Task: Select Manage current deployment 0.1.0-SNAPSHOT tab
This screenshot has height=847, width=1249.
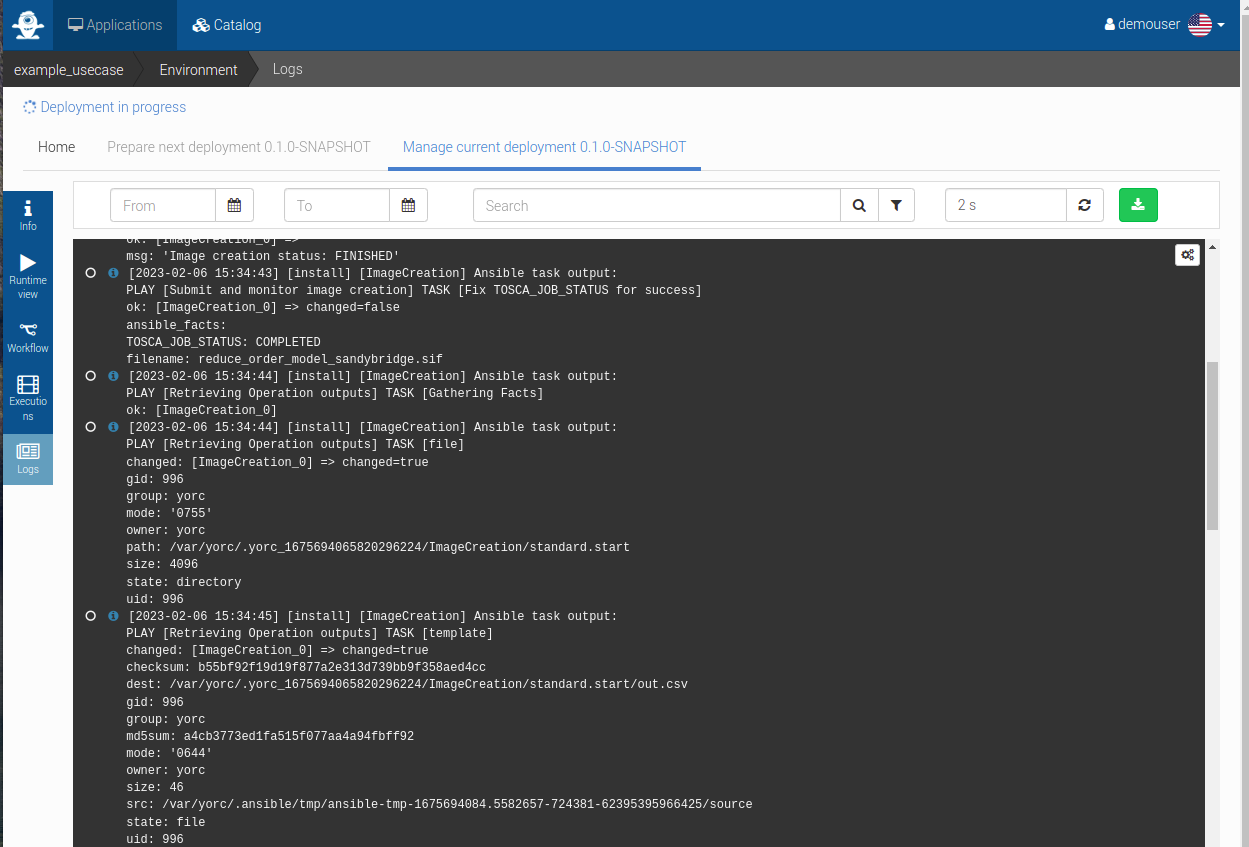Action: 544,147
